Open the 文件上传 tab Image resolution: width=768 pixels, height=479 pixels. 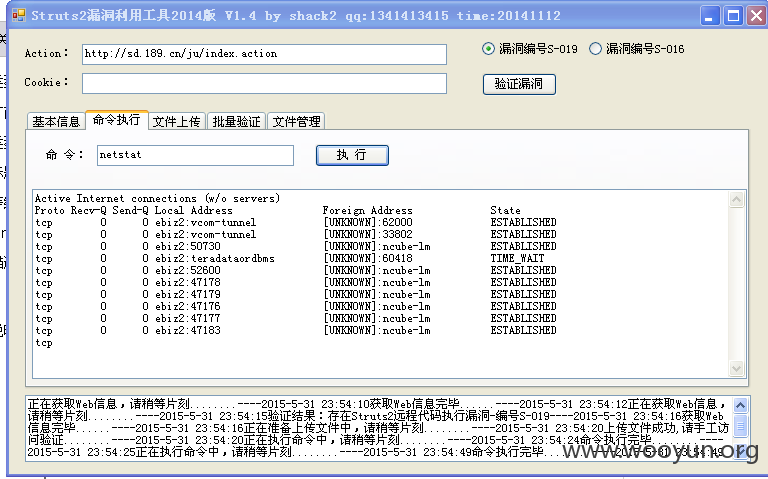point(176,121)
